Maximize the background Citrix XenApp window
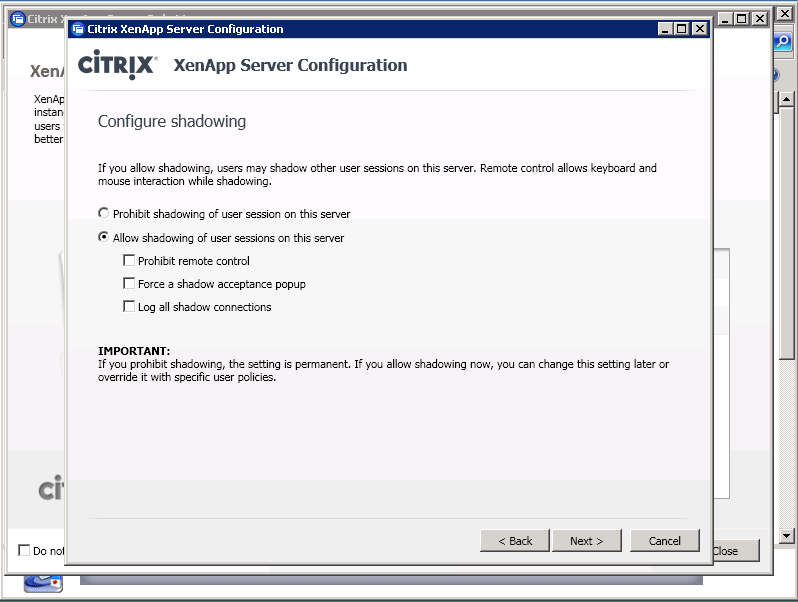The image size is (798, 602). click(x=742, y=19)
